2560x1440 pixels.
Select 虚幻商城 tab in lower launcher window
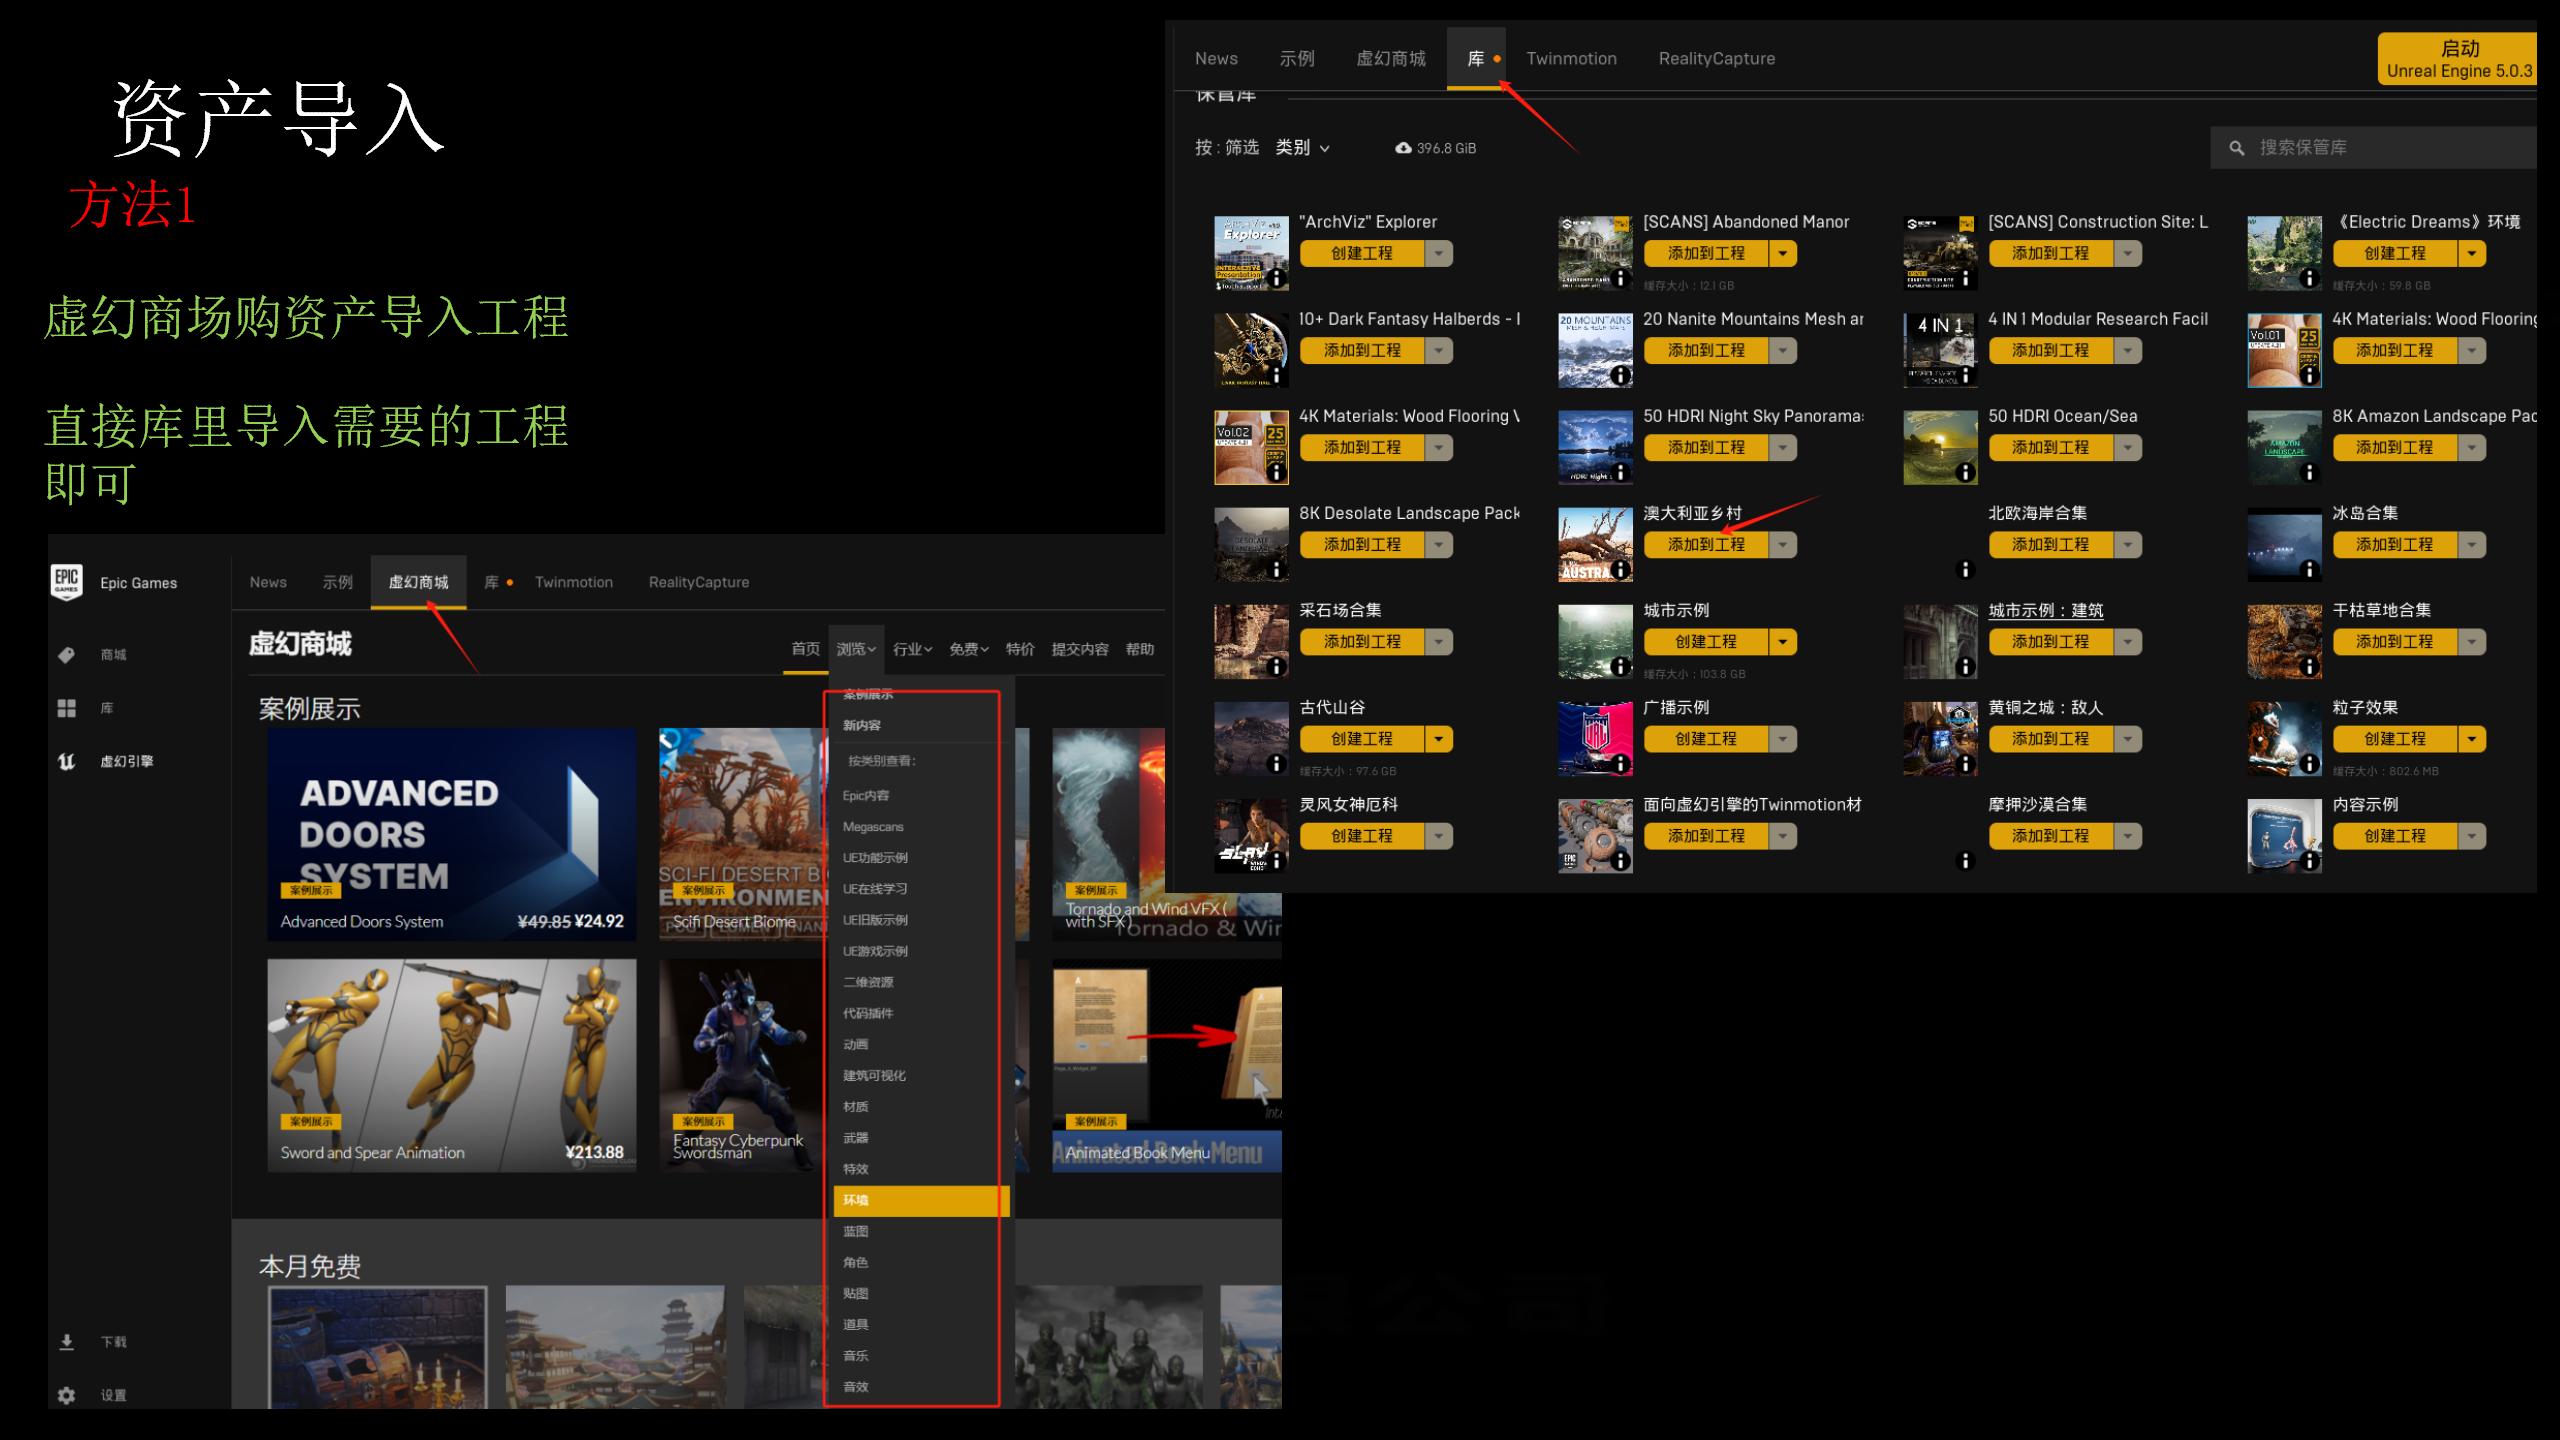tap(418, 582)
